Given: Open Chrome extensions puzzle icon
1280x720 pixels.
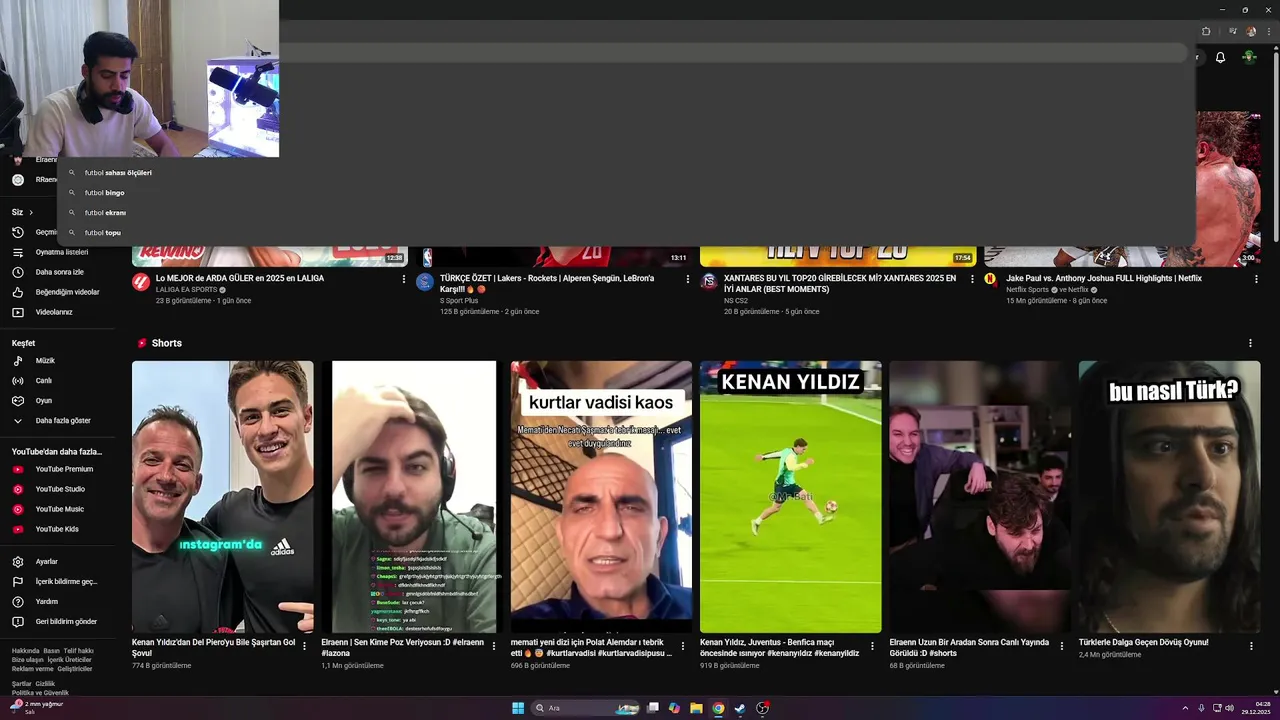Looking at the screenshot, I should click(x=1206, y=31).
